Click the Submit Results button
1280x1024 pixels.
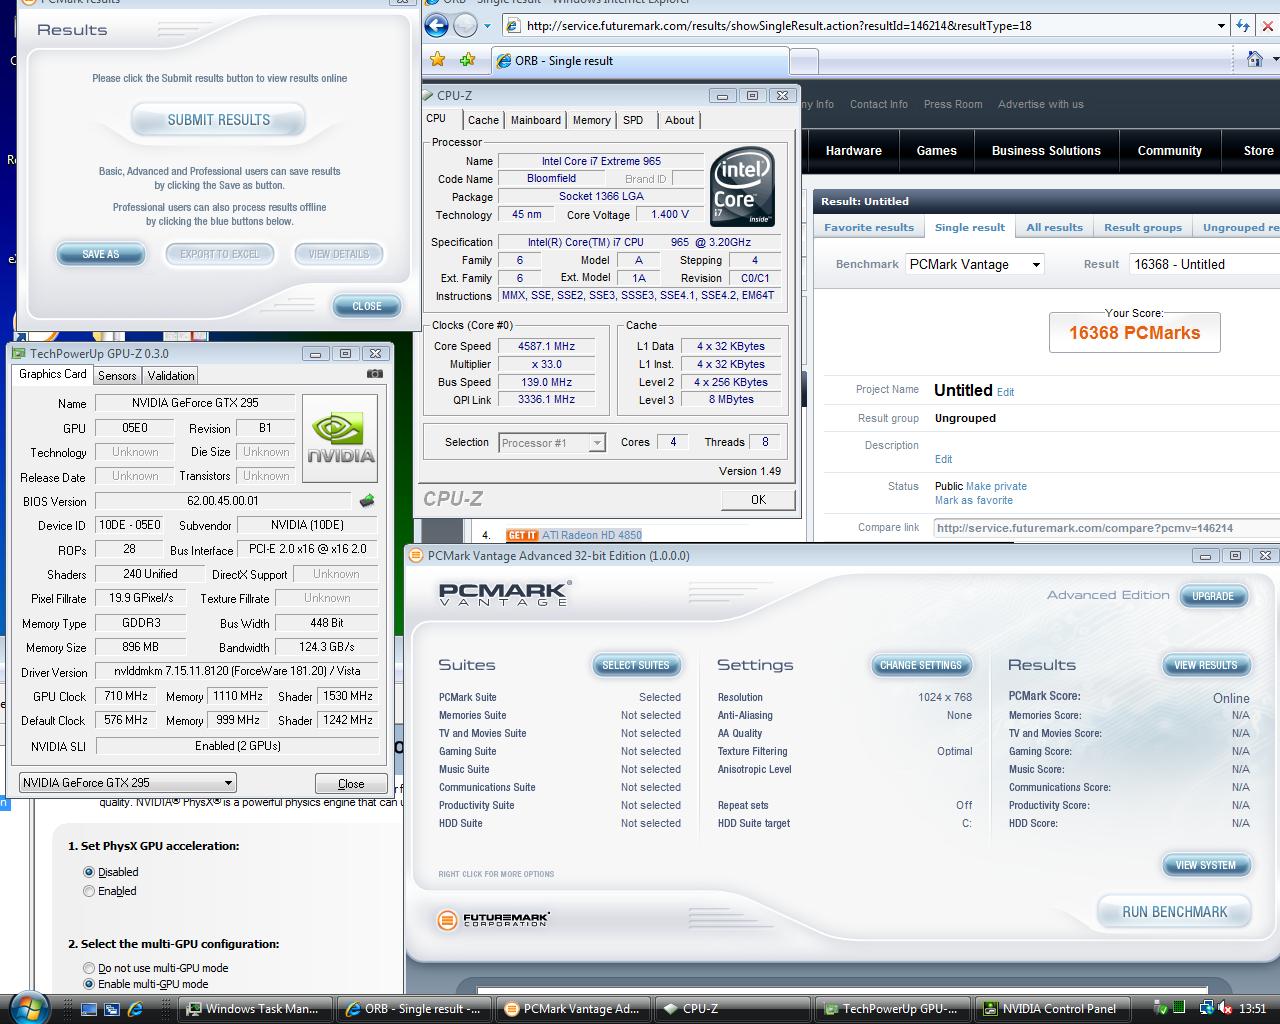tap(218, 120)
